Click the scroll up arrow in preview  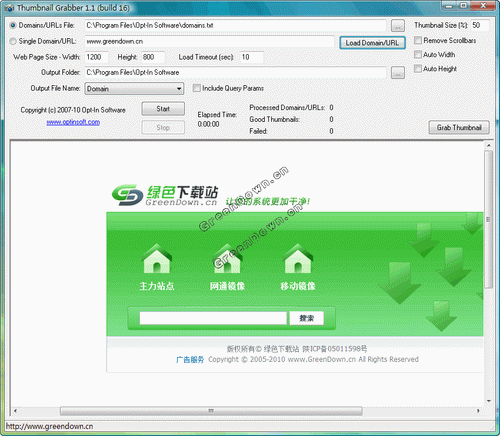pyautogui.click(x=488, y=146)
